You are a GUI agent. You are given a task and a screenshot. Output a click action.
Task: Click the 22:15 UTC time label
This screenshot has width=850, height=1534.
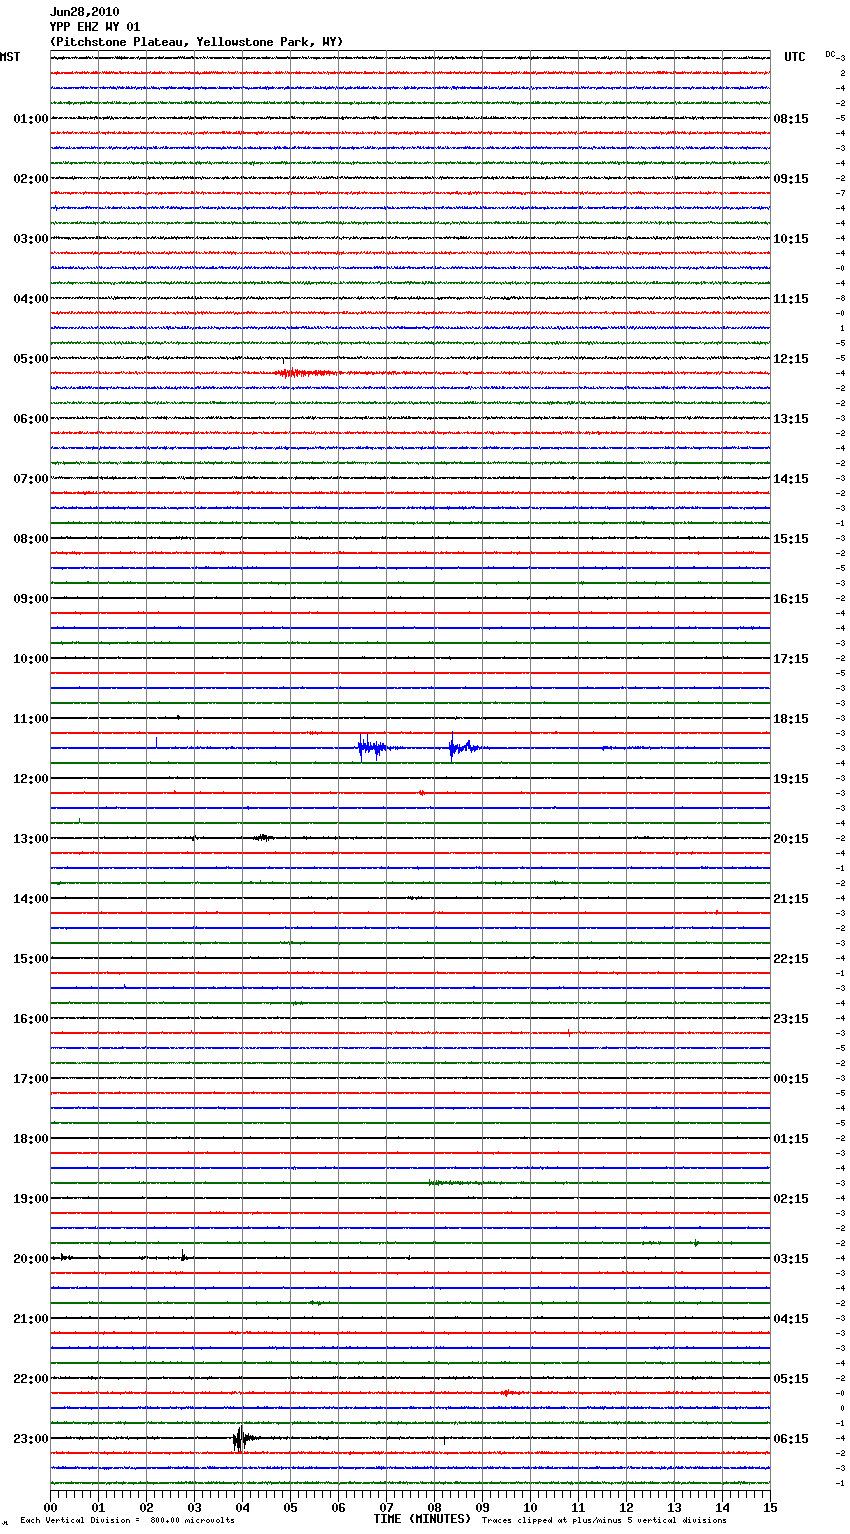click(x=791, y=959)
